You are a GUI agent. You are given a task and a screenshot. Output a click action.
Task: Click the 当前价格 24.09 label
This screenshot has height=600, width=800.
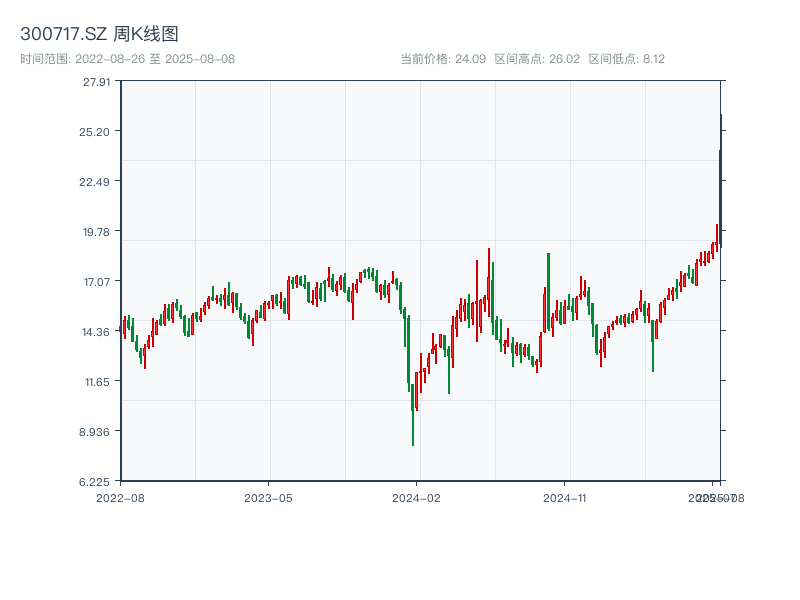[443, 59]
